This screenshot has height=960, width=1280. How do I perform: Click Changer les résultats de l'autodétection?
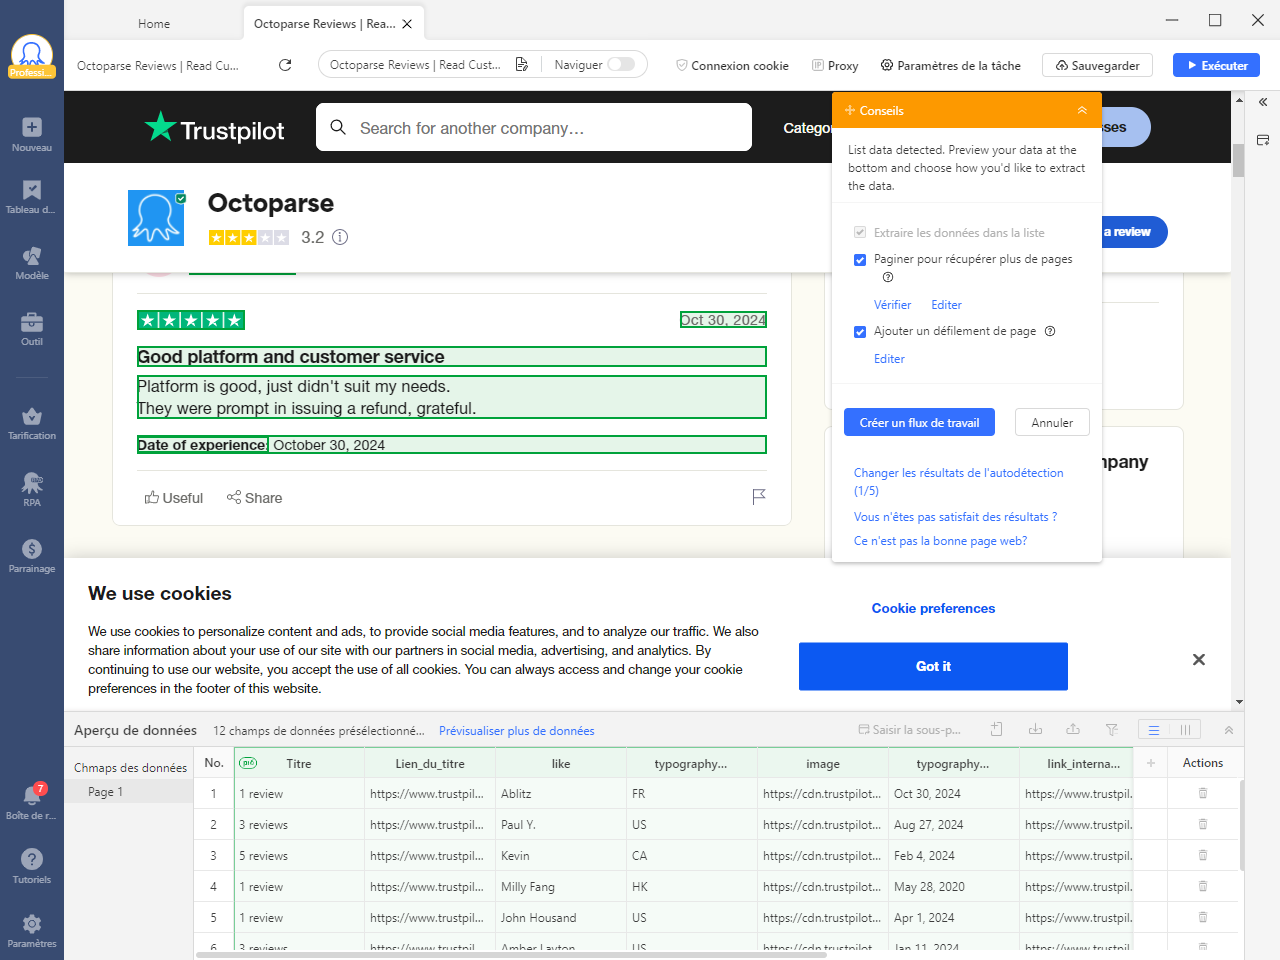[958, 482]
